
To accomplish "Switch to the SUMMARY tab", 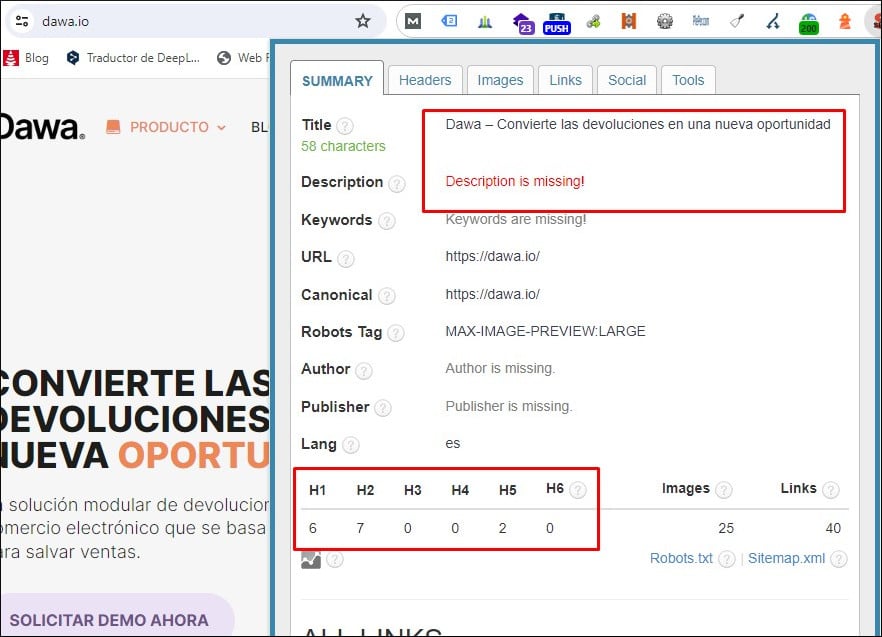I will point(337,80).
